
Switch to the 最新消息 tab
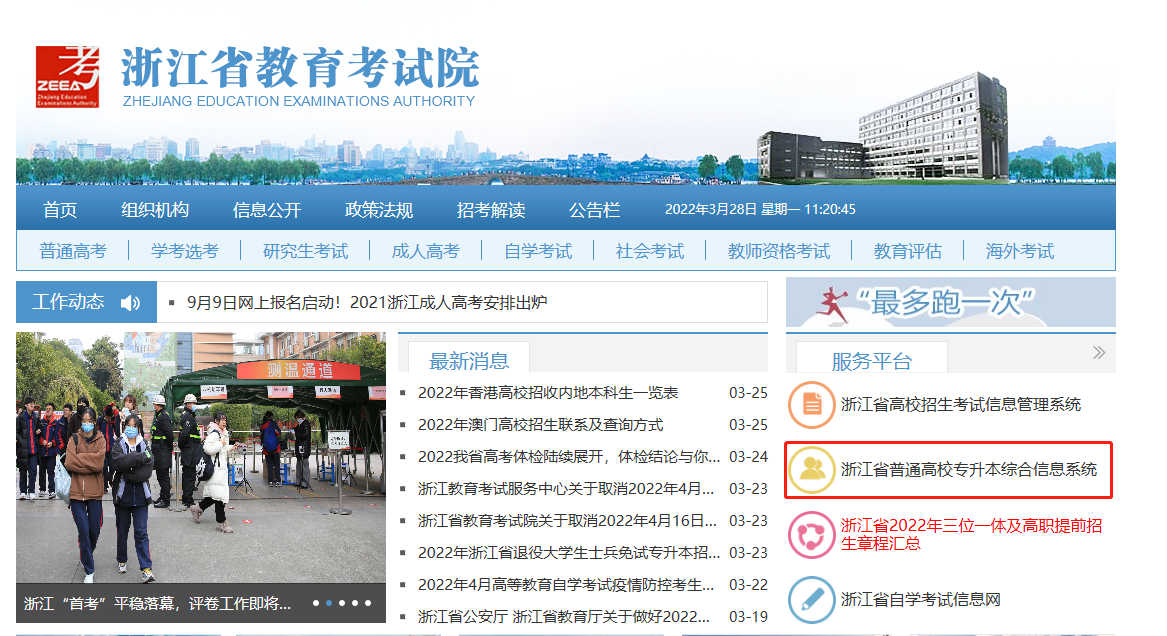point(469,361)
